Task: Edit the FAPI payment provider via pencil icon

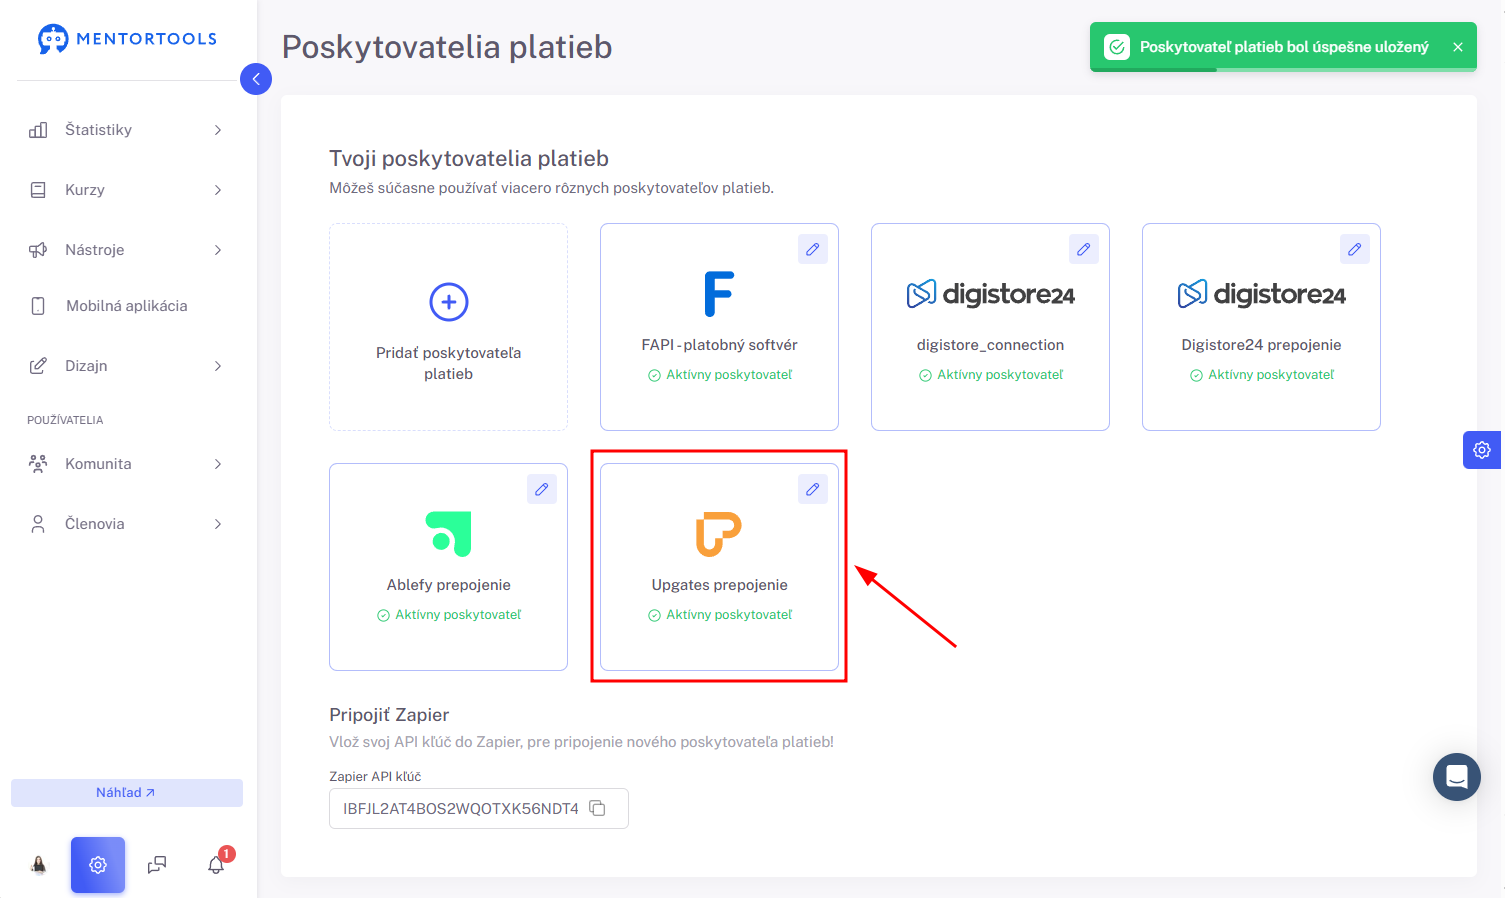Action: (813, 249)
